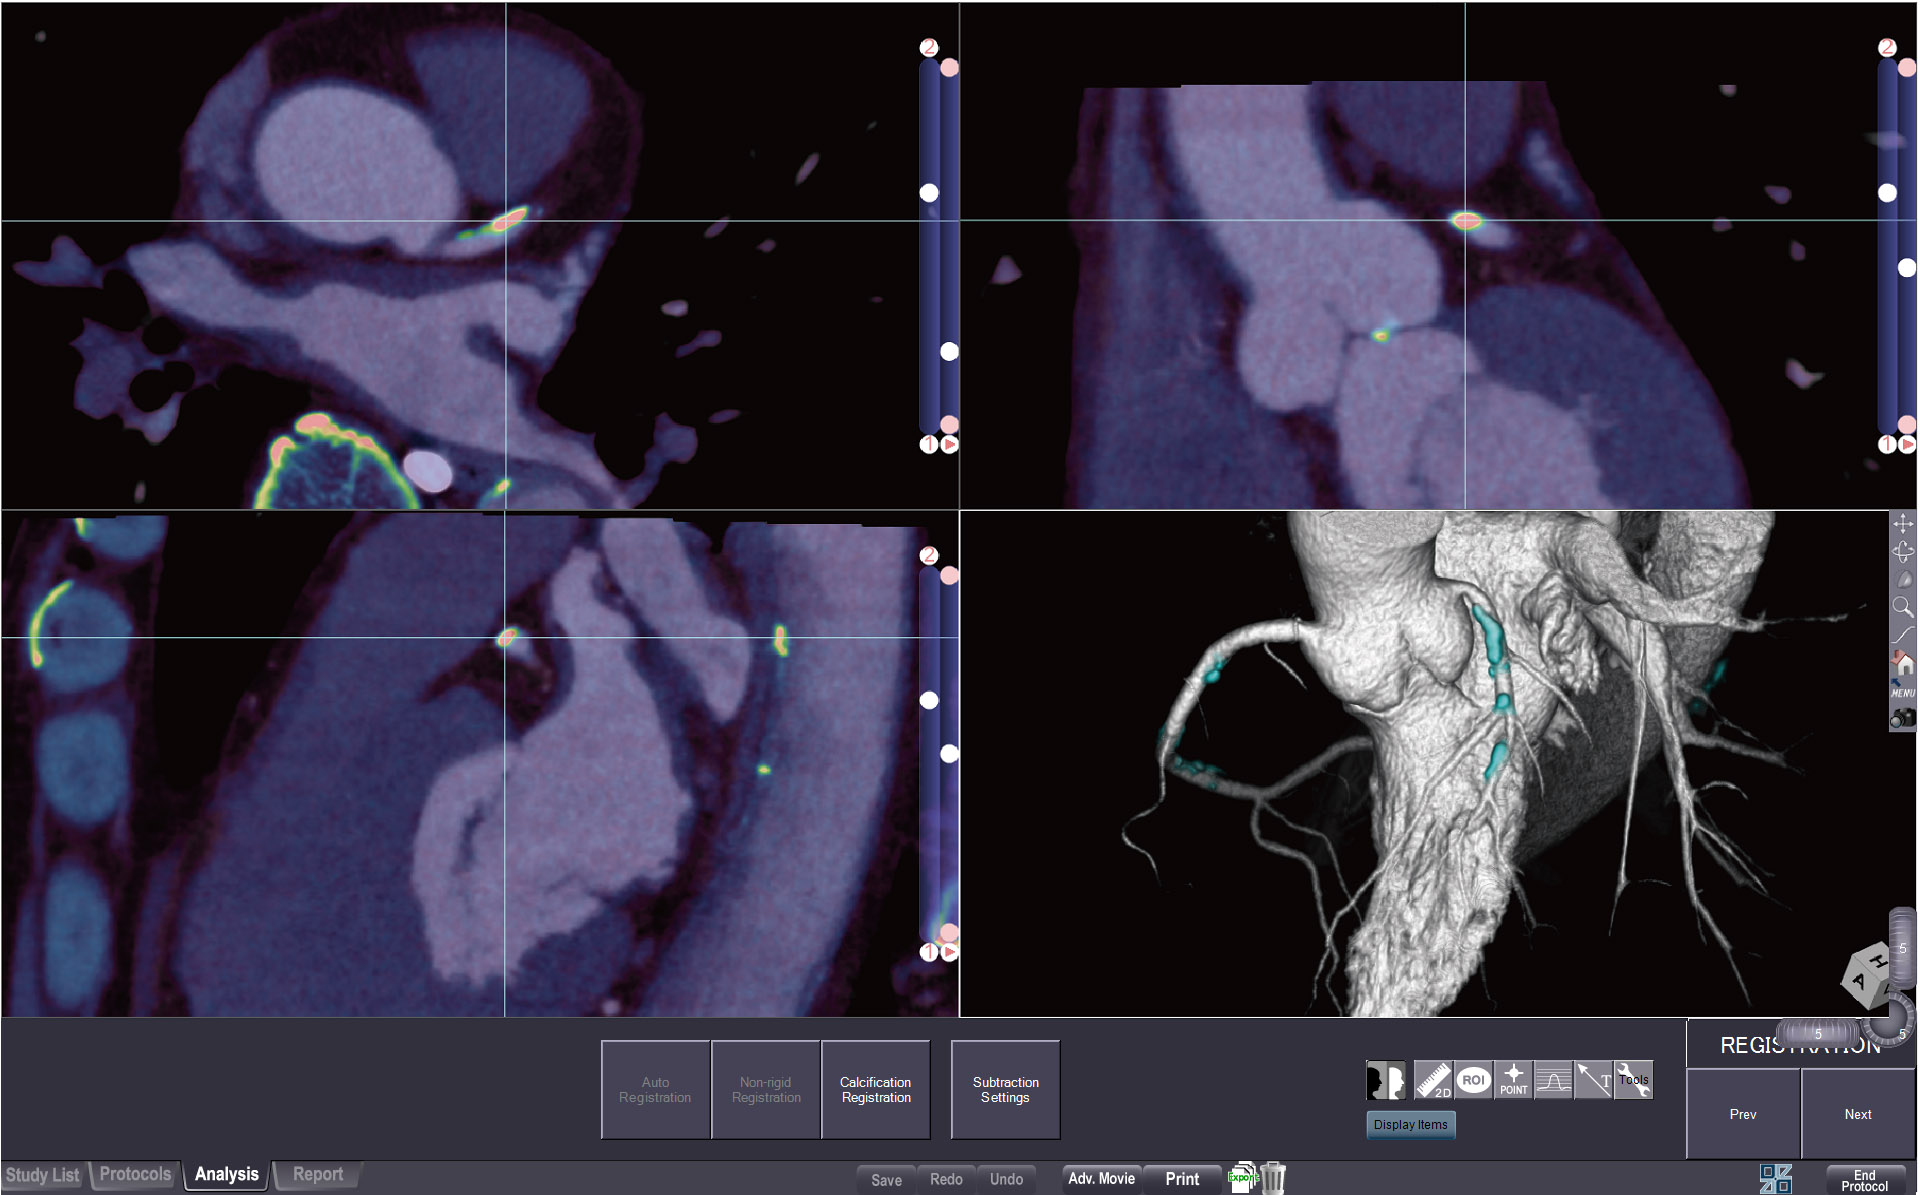
Task: Click the orientation cube in 3D view
Action: [x=1867, y=975]
